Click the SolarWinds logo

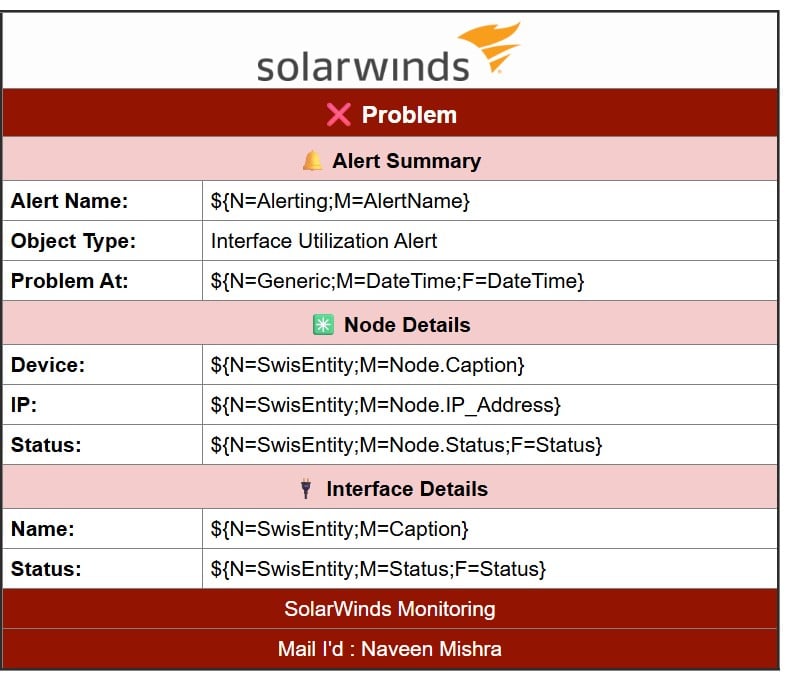pos(389,54)
